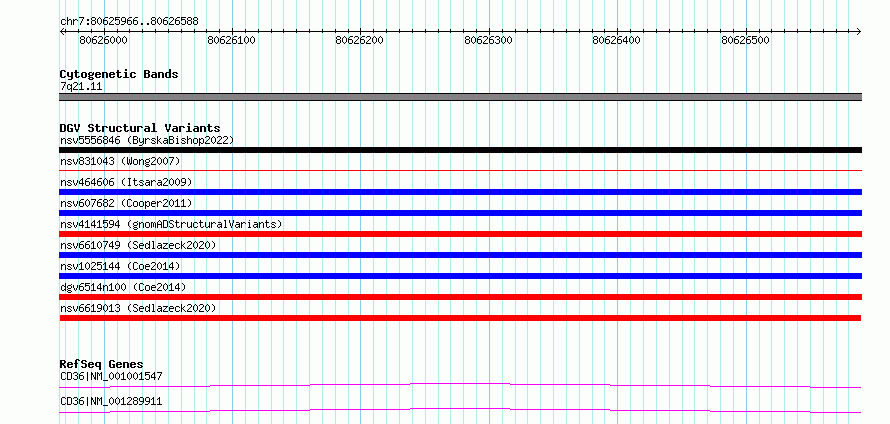Click the 80626000 ruler tick label

pyautogui.click(x=103, y=40)
